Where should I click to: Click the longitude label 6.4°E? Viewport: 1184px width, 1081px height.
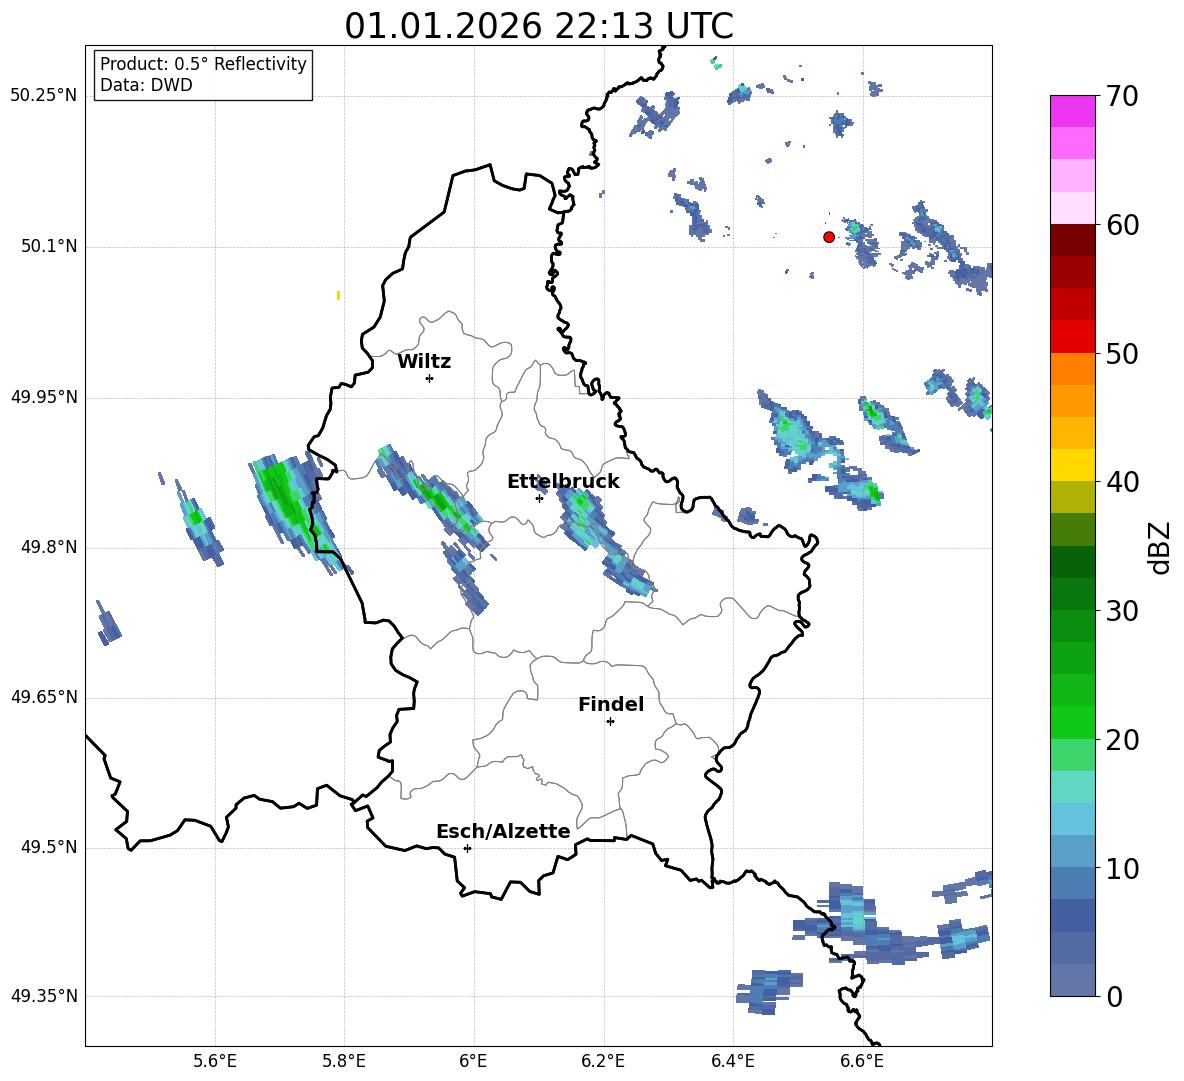(x=732, y=1061)
